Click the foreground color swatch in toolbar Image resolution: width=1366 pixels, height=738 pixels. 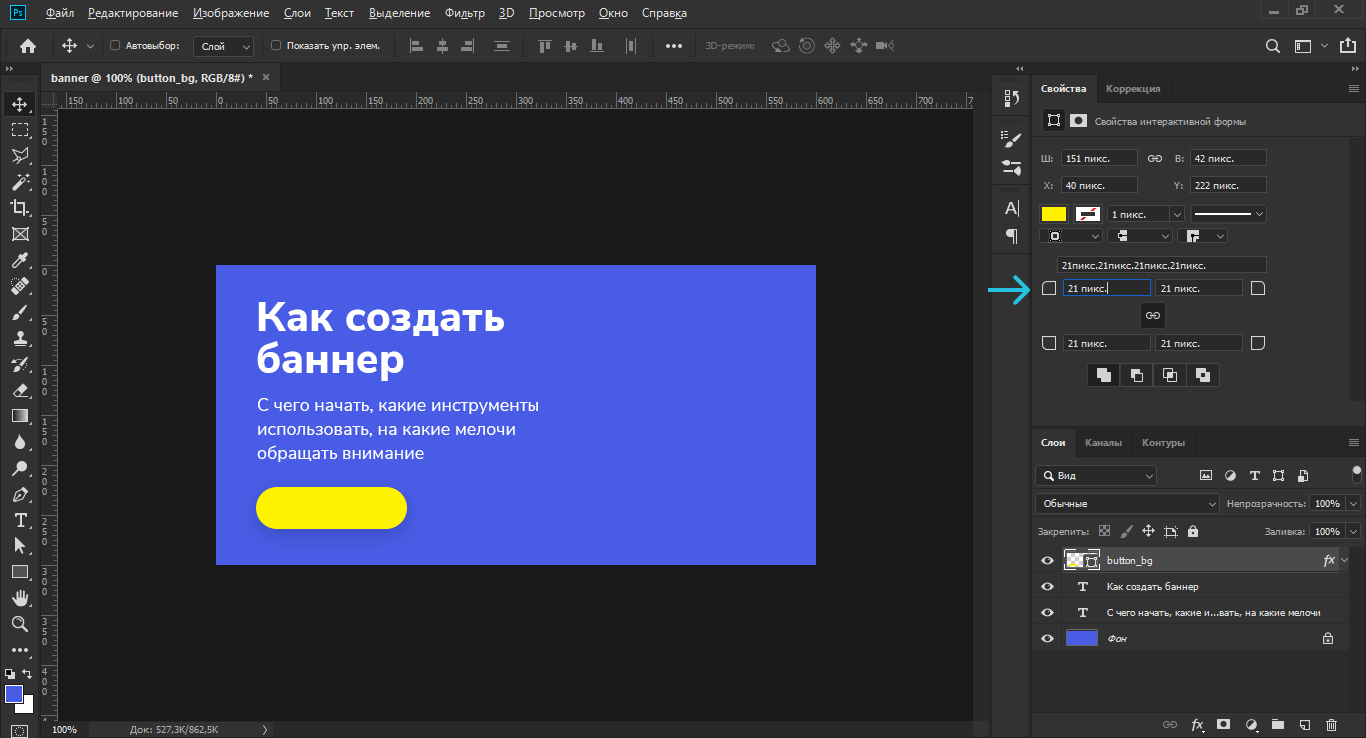click(x=14, y=694)
